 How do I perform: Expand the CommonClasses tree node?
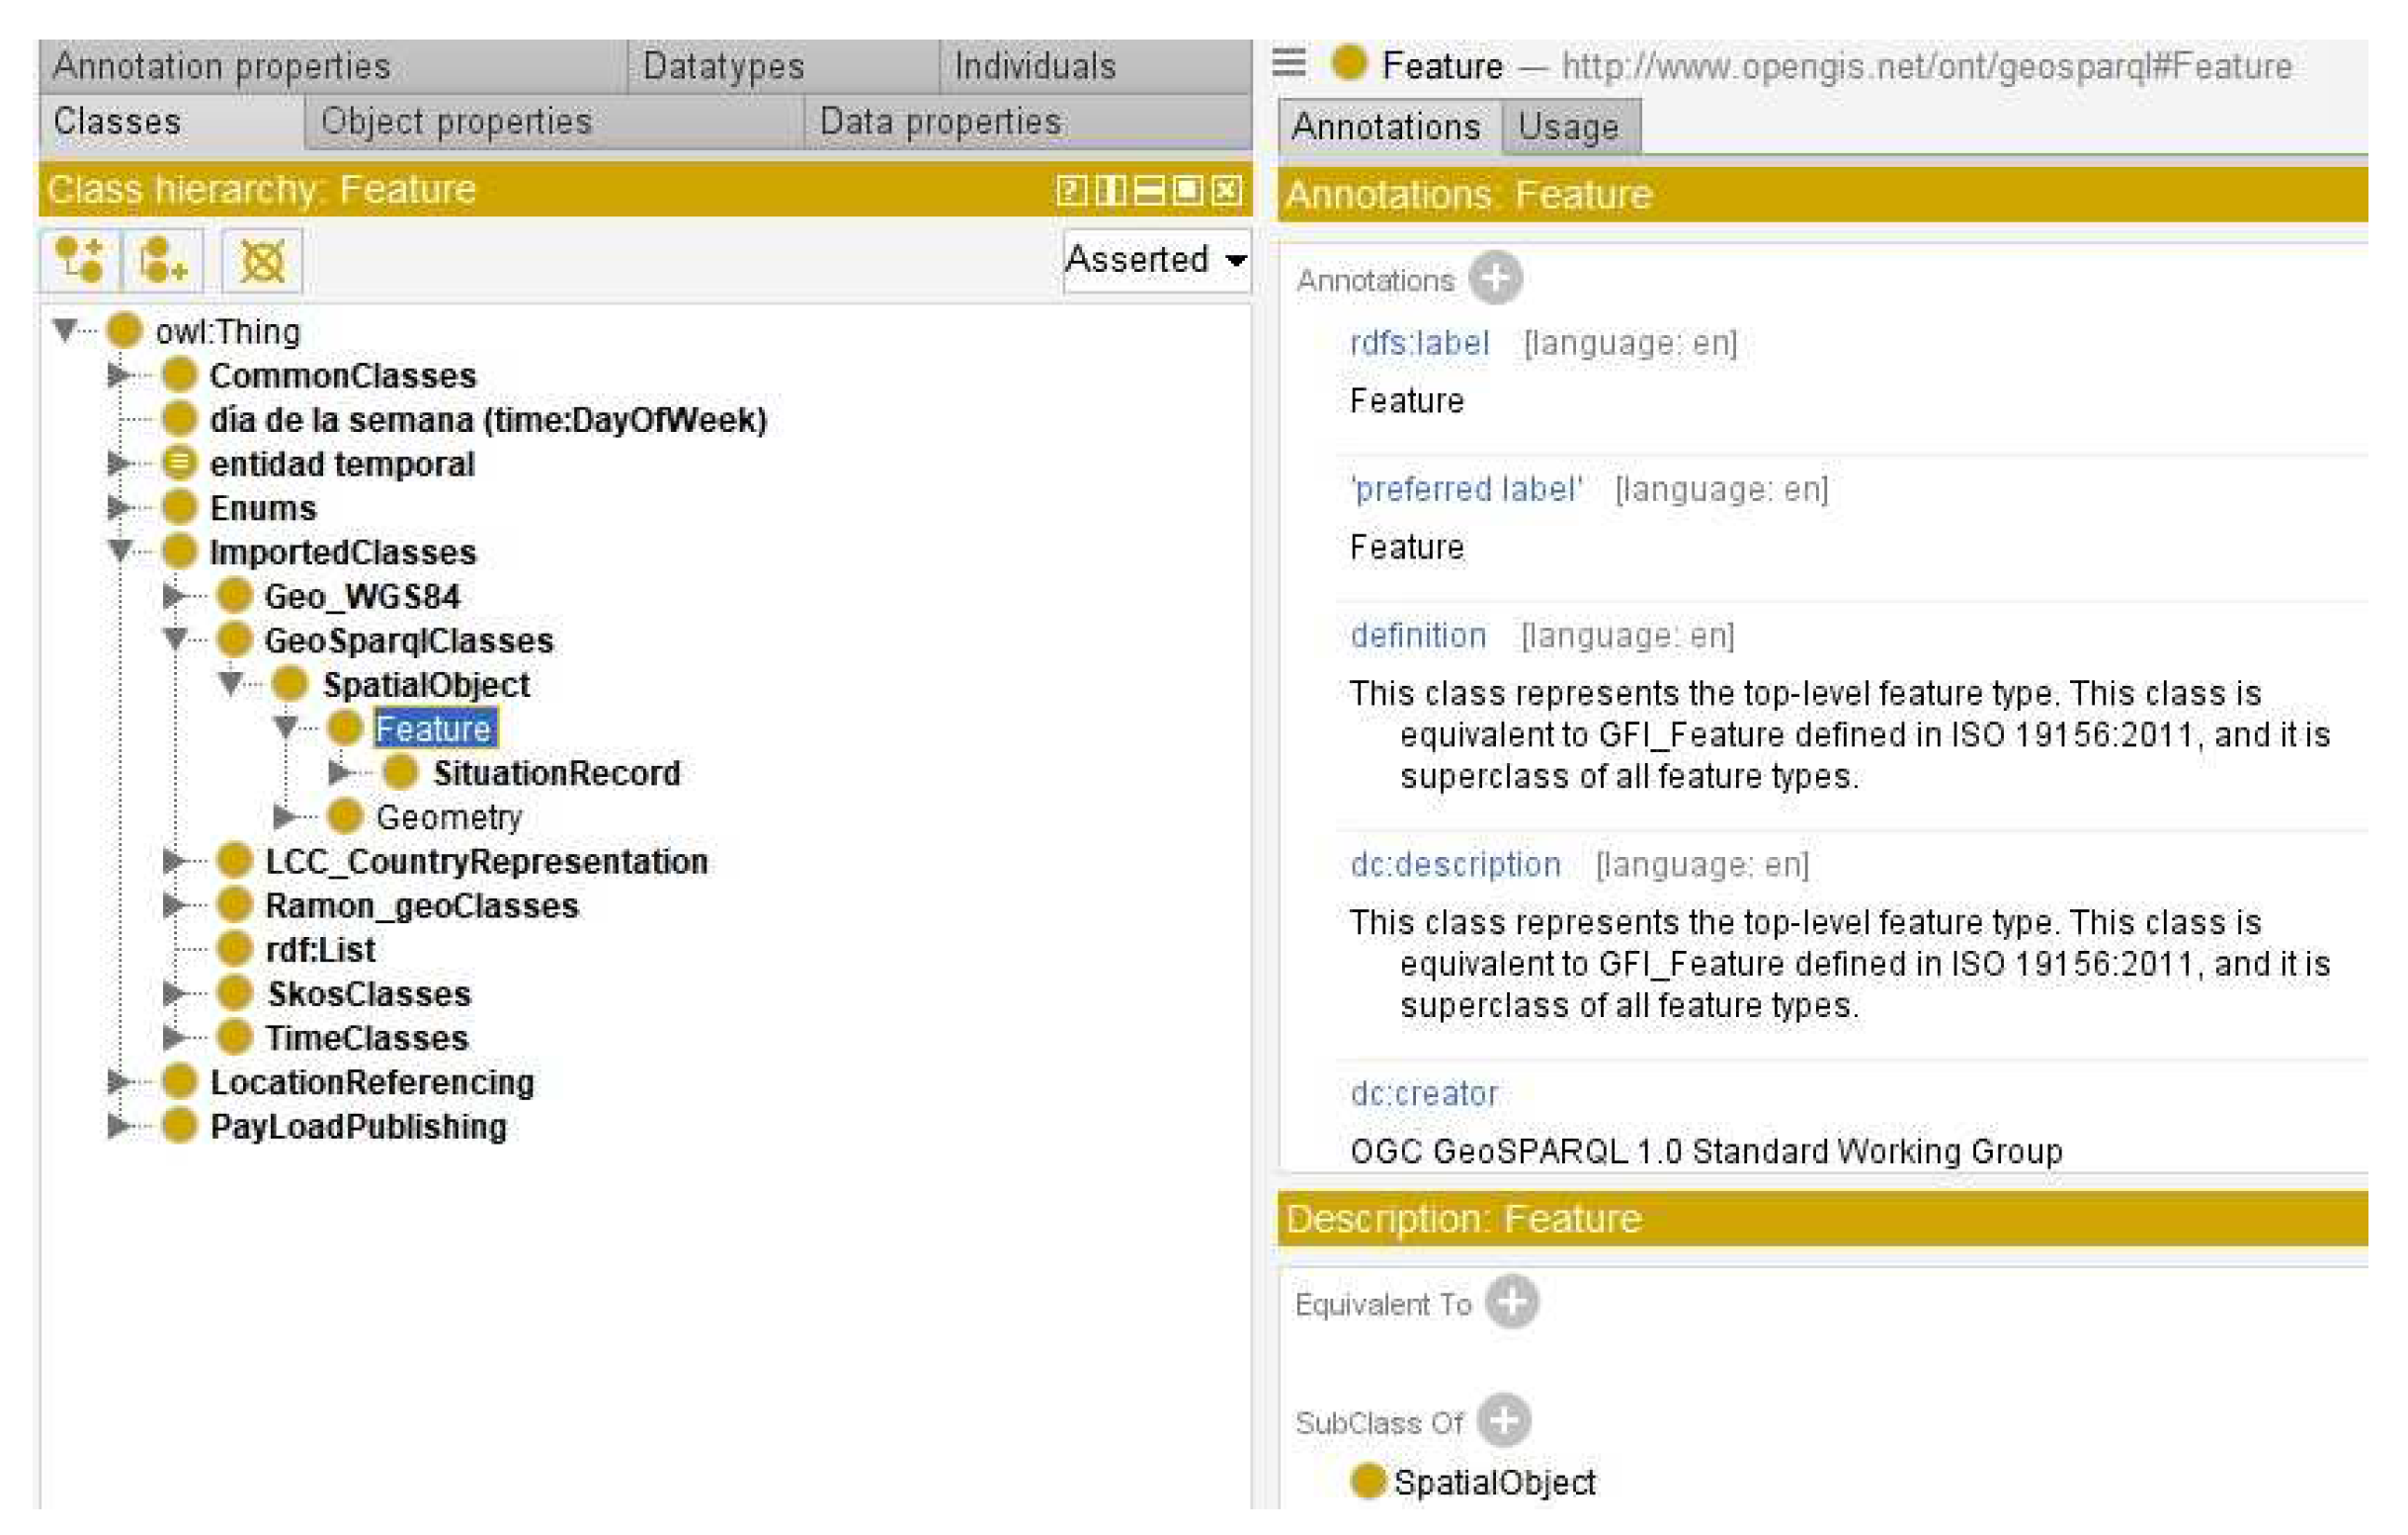[119, 376]
